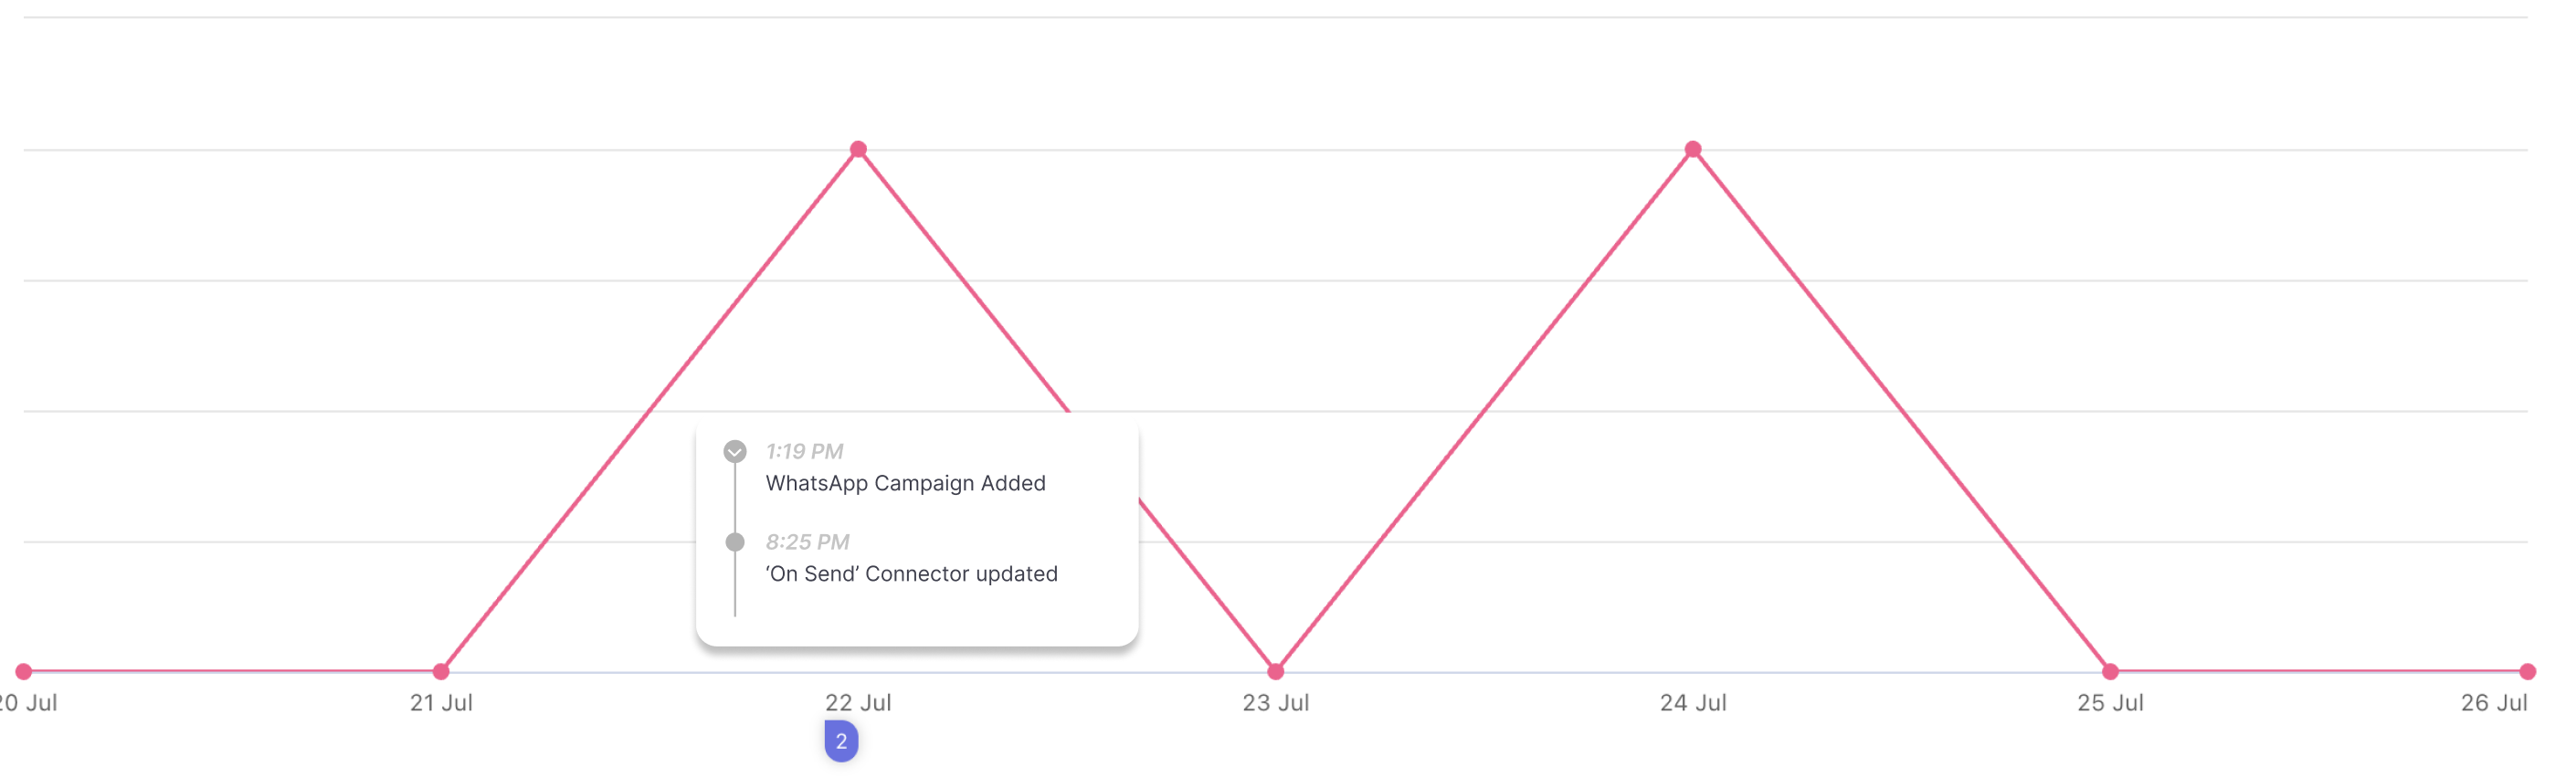
Task: Click the 22 Jul axis label
Action: (858, 703)
